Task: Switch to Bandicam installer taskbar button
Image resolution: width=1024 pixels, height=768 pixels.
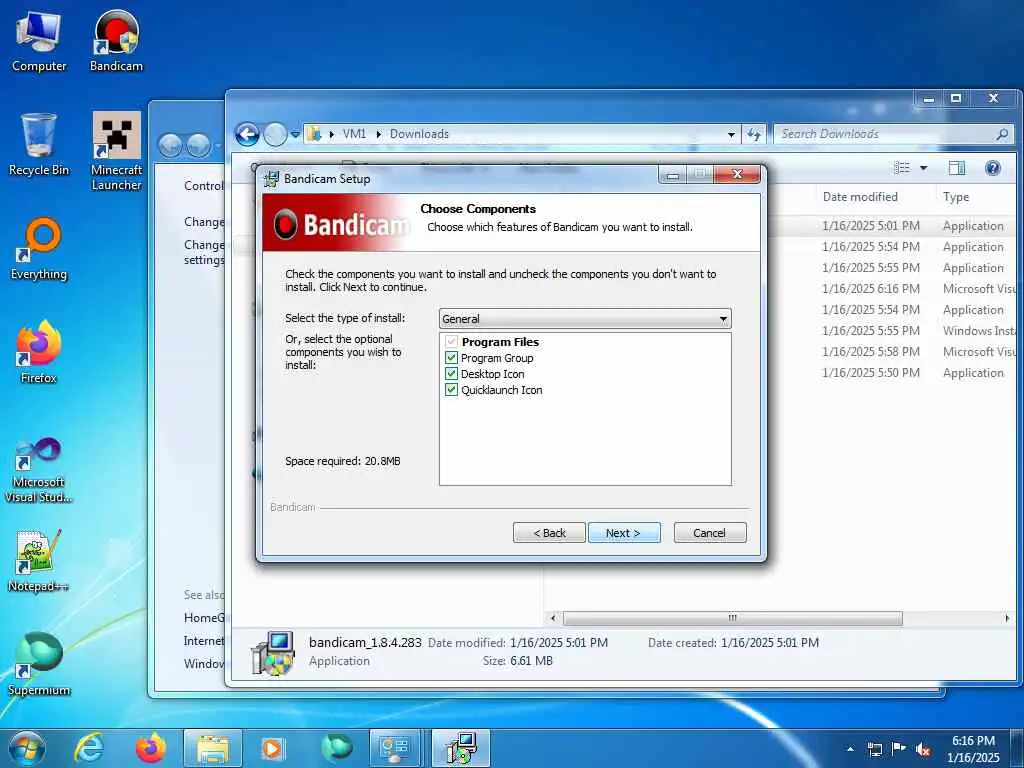Action: (461, 748)
